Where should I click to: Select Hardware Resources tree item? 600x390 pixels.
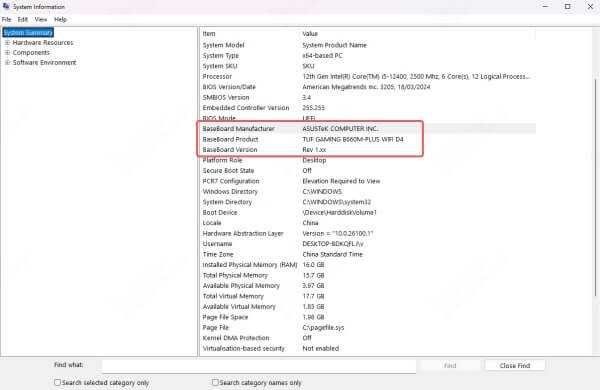click(43, 42)
